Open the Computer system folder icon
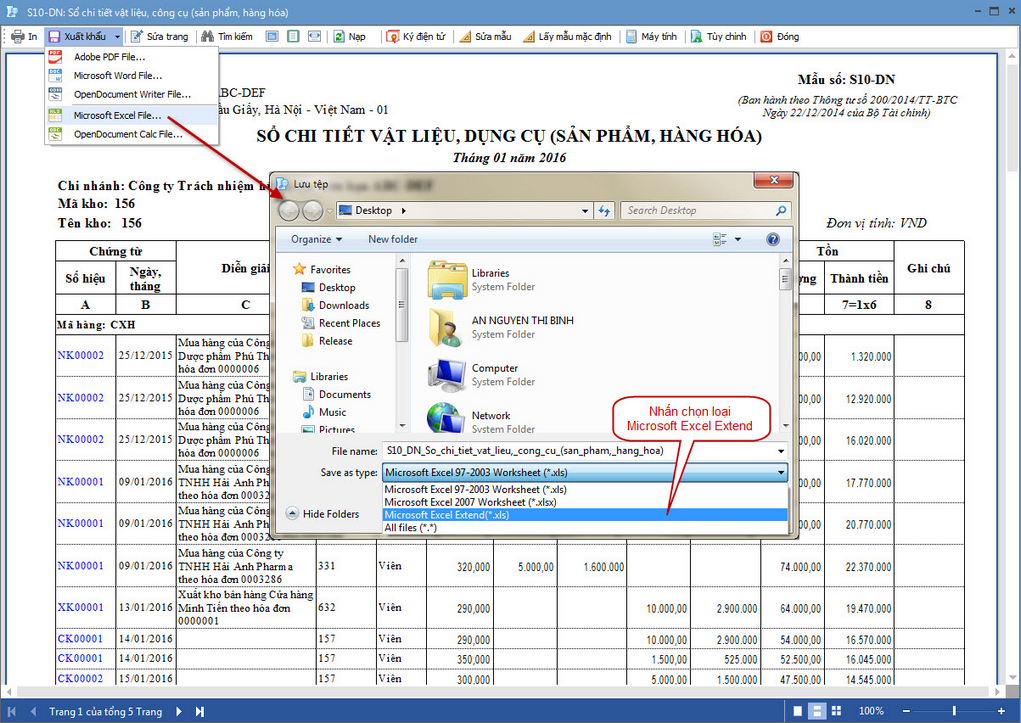This screenshot has width=1021, height=723. click(x=447, y=375)
